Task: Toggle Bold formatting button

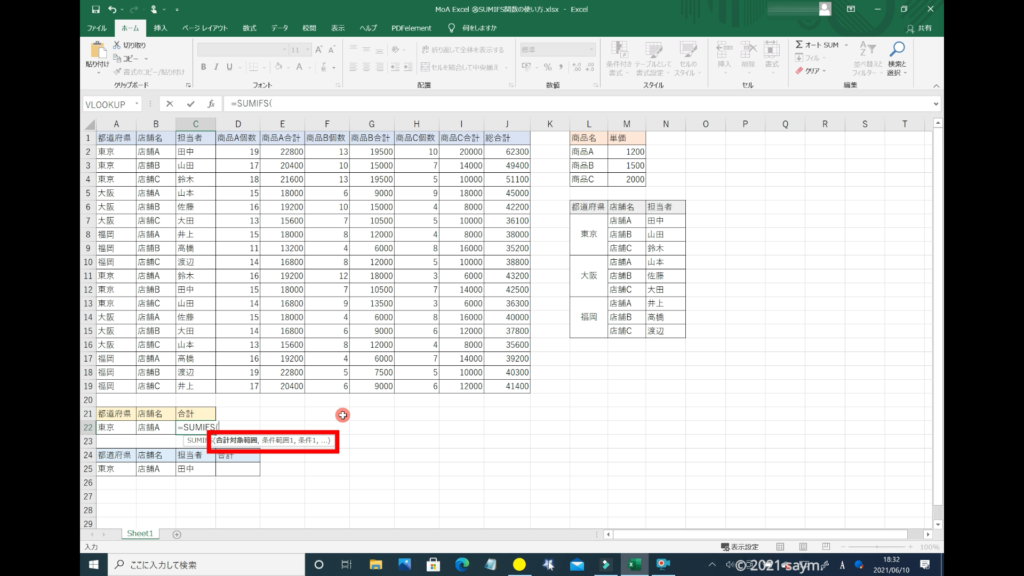Action: click(203, 67)
